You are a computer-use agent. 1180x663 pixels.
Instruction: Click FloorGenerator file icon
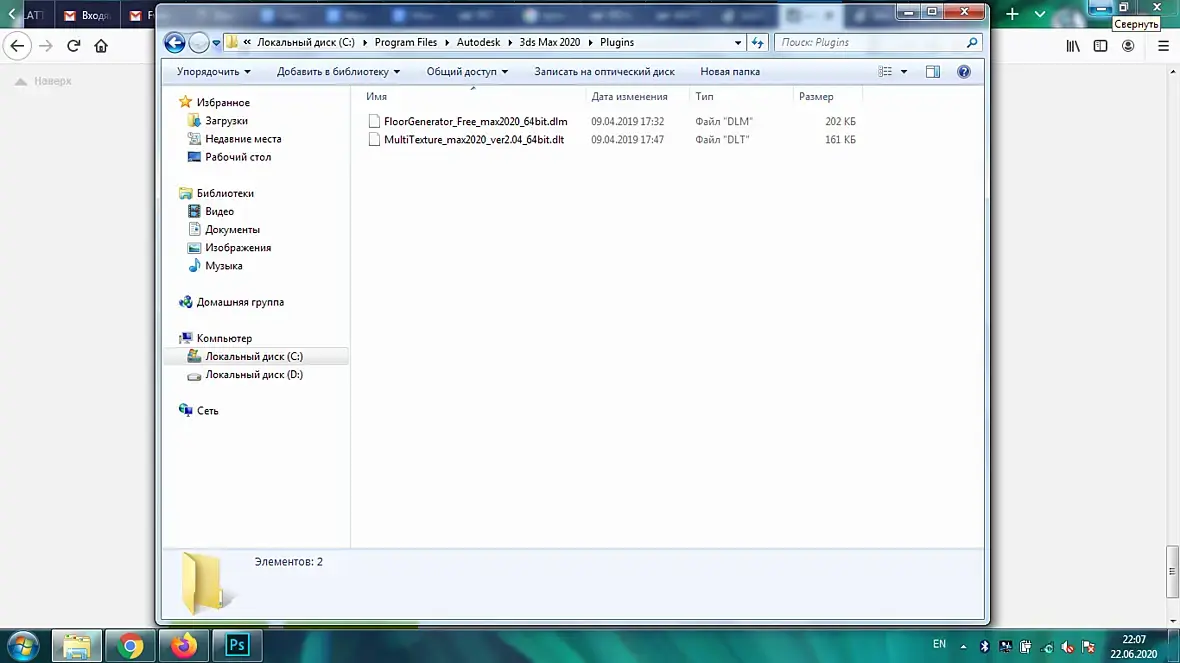(374, 121)
